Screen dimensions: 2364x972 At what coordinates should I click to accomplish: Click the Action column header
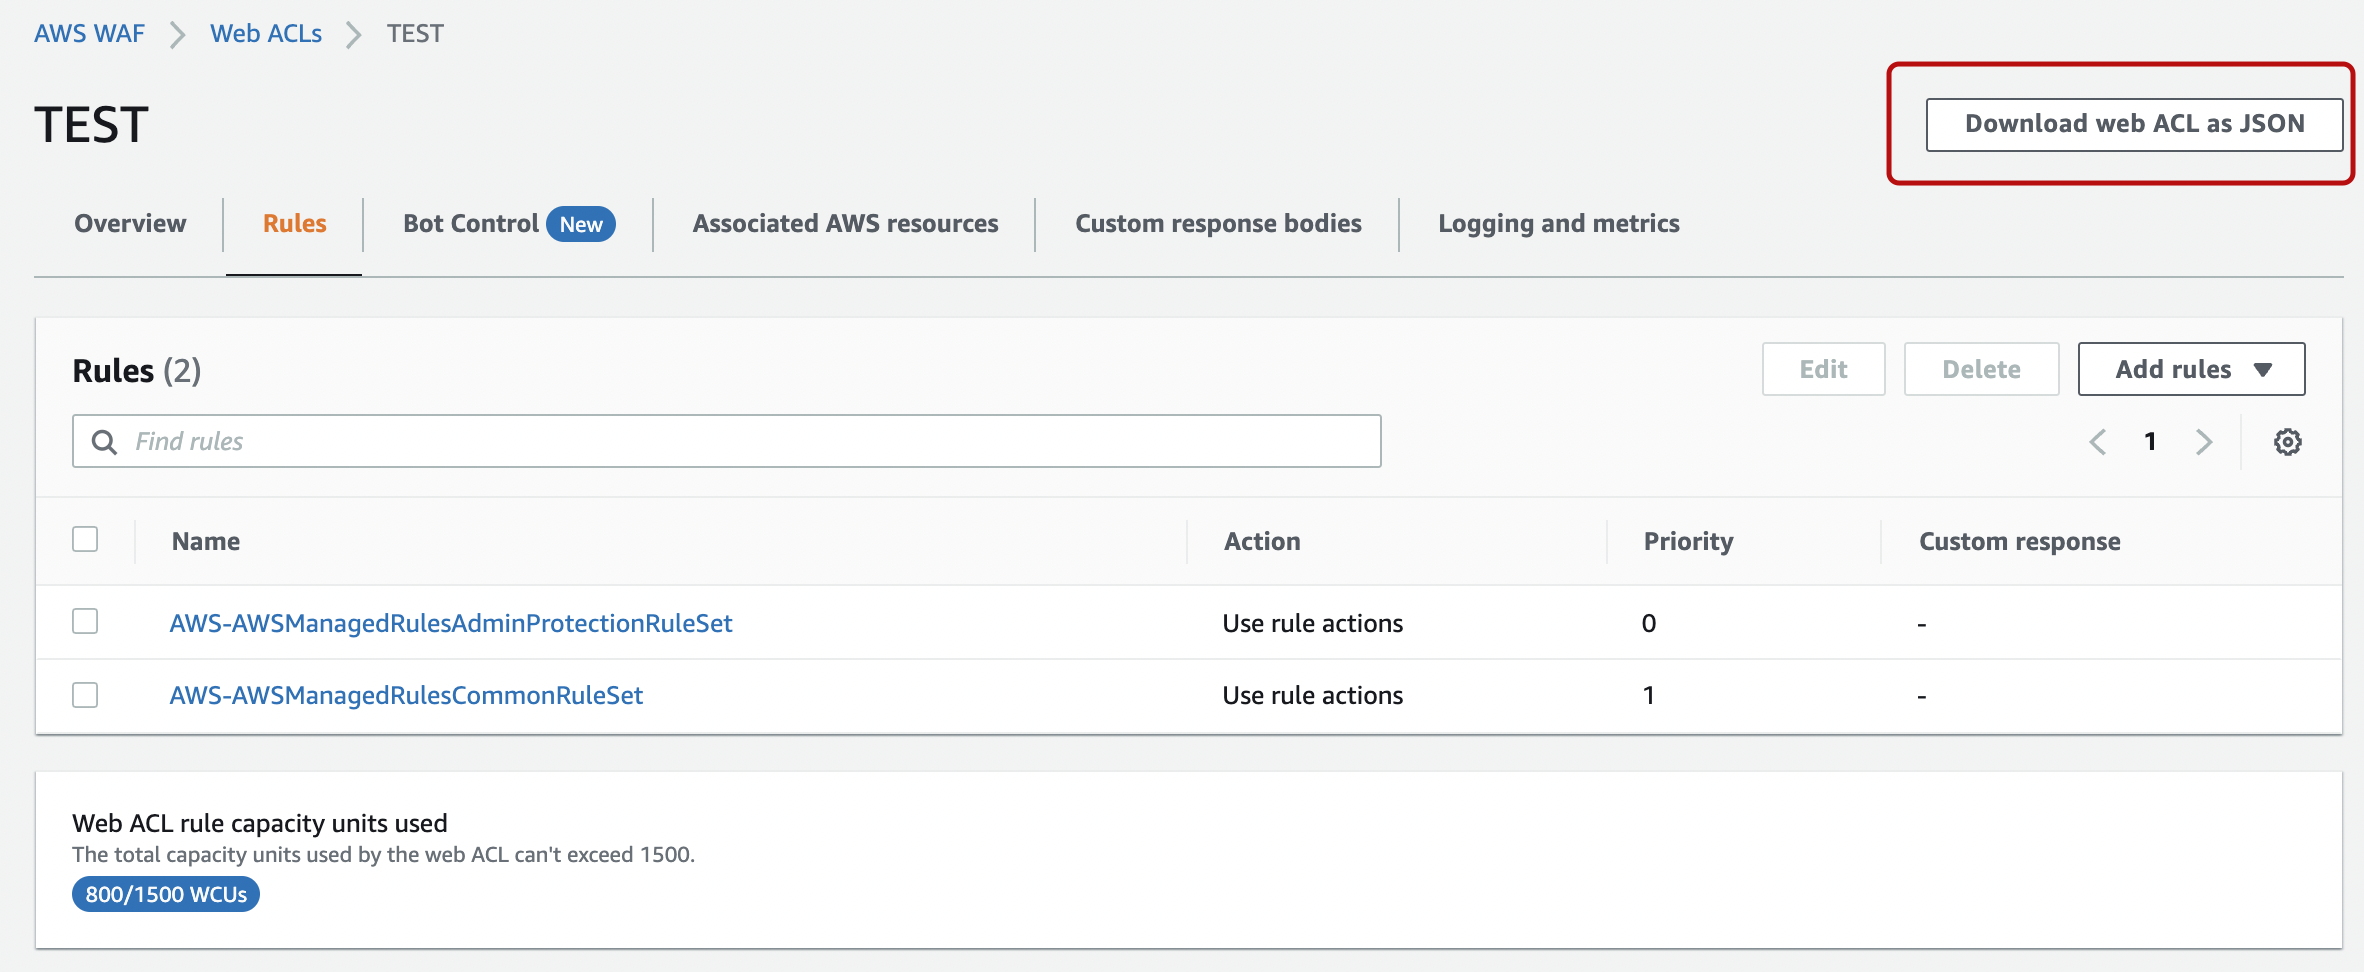pos(1262,541)
